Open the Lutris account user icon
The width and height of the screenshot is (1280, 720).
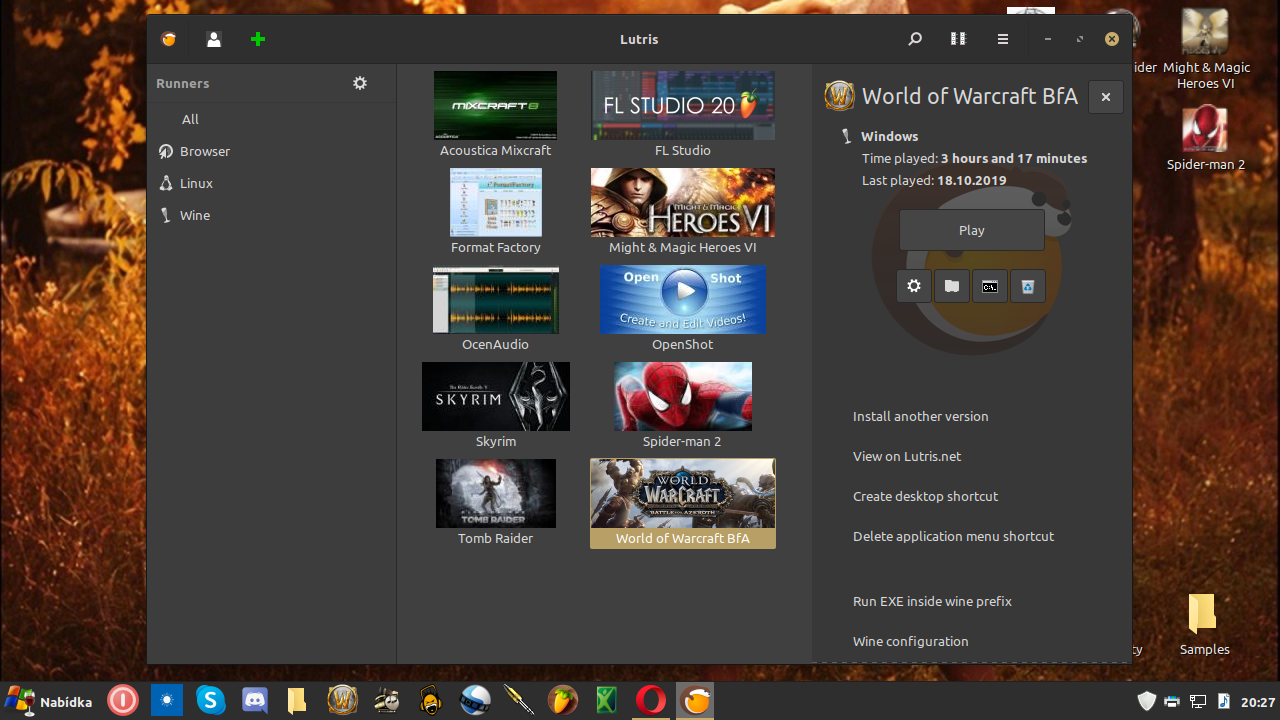pyautogui.click(x=214, y=39)
